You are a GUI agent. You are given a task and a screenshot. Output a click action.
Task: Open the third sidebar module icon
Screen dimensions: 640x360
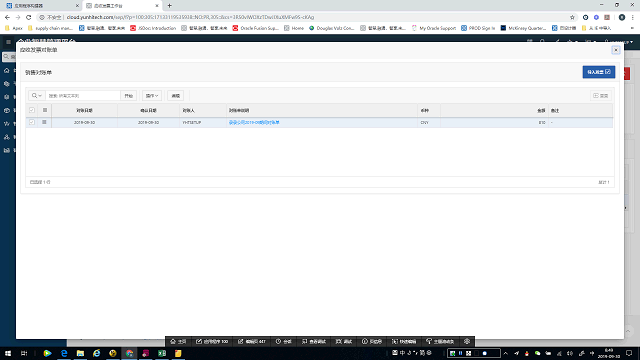[x=7, y=97]
